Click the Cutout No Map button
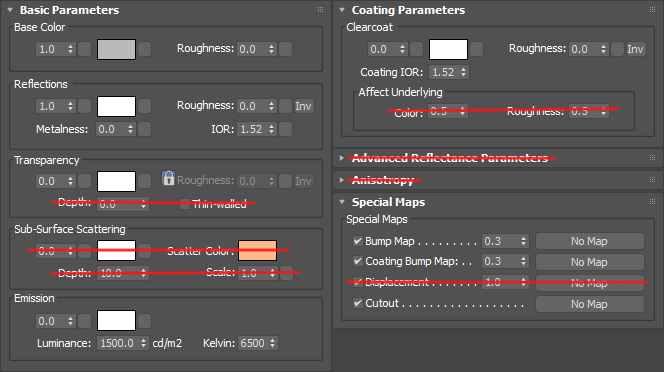The image size is (664, 372). (x=589, y=304)
